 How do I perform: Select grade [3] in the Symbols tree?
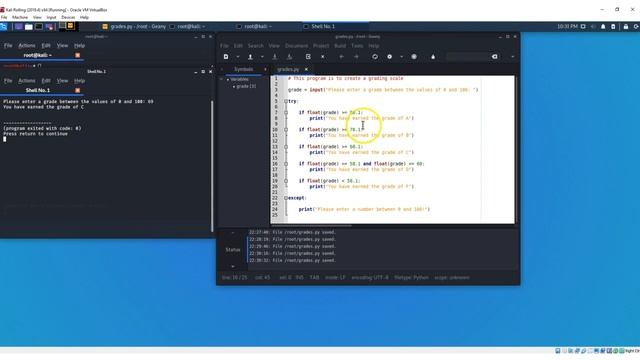click(x=246, y=87)
